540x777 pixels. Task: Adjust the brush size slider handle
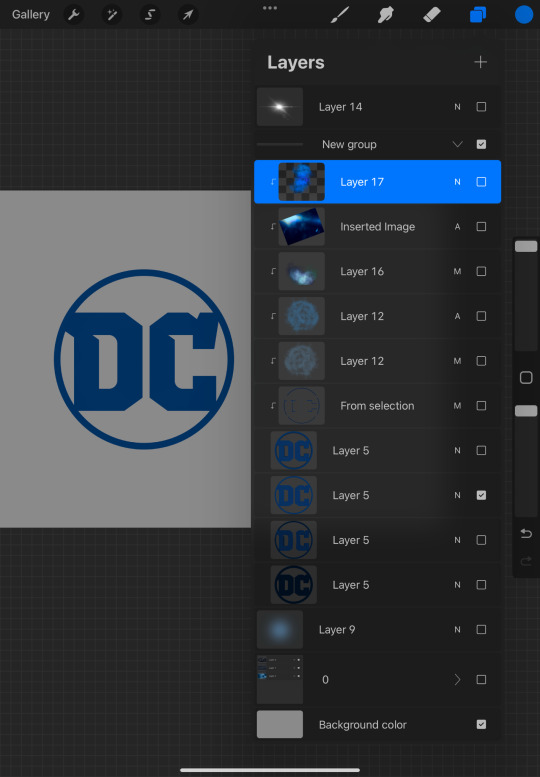click(x=526, y=246)
